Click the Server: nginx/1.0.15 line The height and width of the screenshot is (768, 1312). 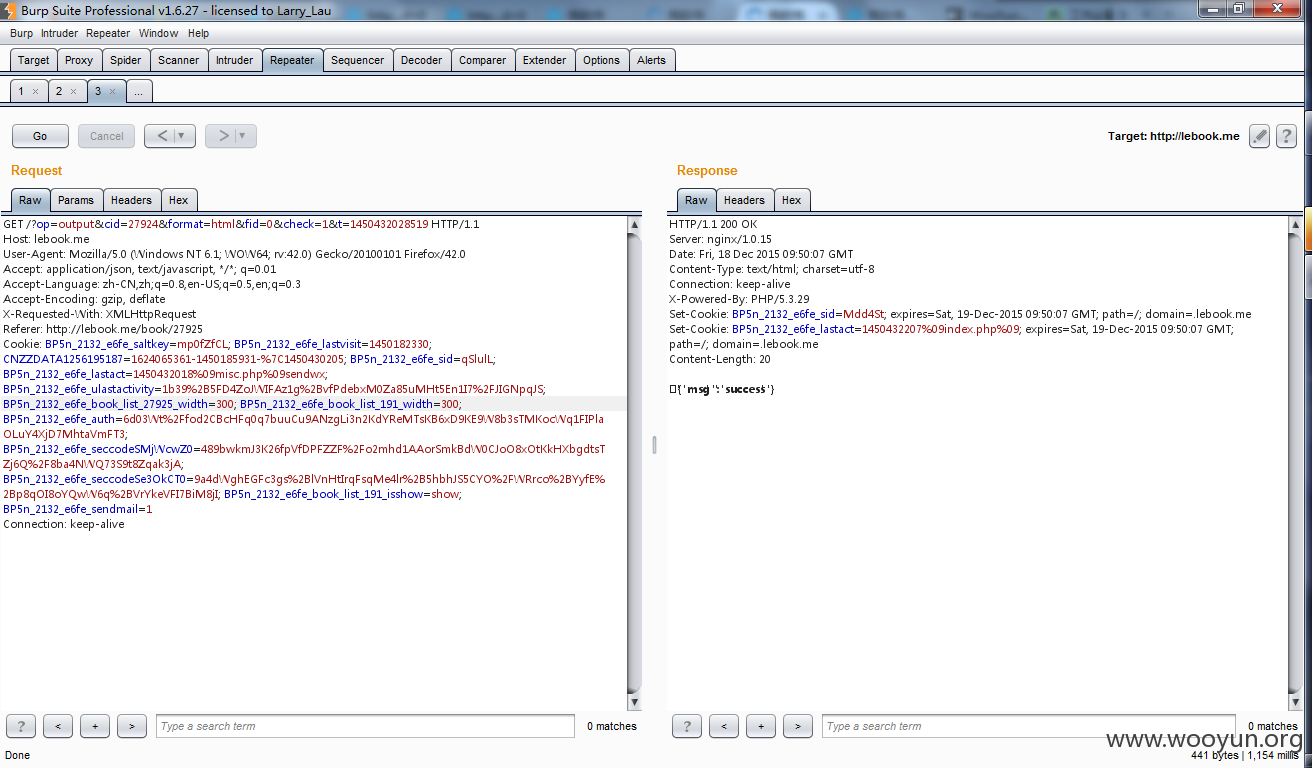tap(720, 239)
